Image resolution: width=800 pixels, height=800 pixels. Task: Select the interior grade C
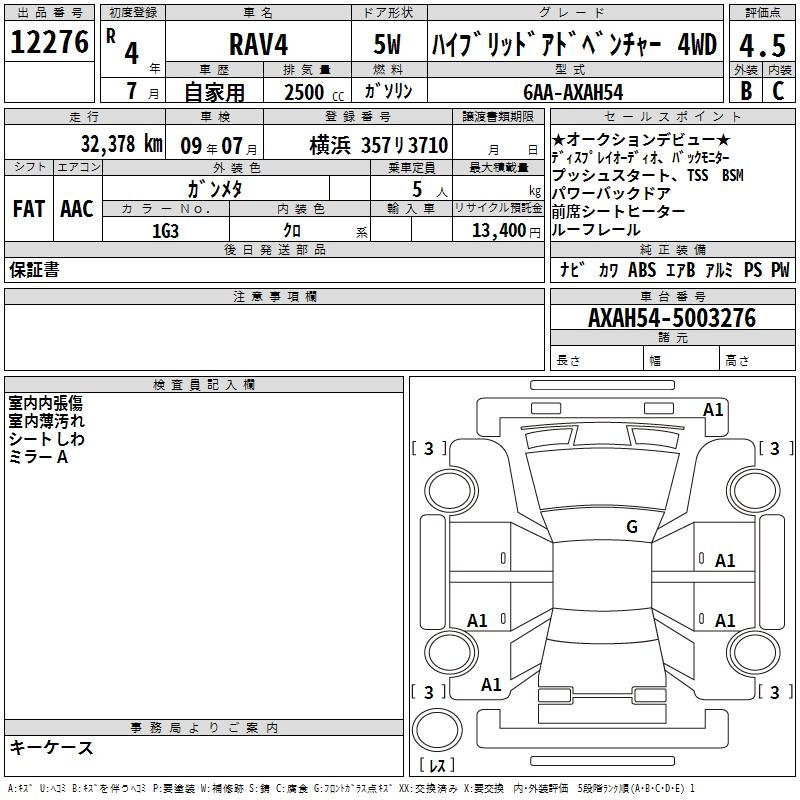[x=778, y=91]
